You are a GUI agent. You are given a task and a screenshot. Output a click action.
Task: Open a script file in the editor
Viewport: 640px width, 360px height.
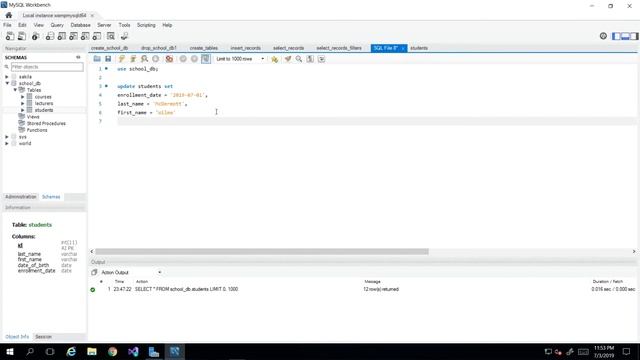[97, 59]
